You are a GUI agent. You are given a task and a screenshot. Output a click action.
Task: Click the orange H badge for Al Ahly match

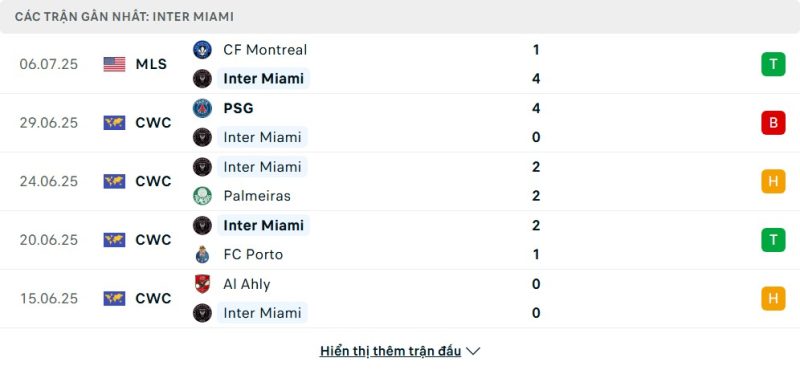click(x=773, y=298)
